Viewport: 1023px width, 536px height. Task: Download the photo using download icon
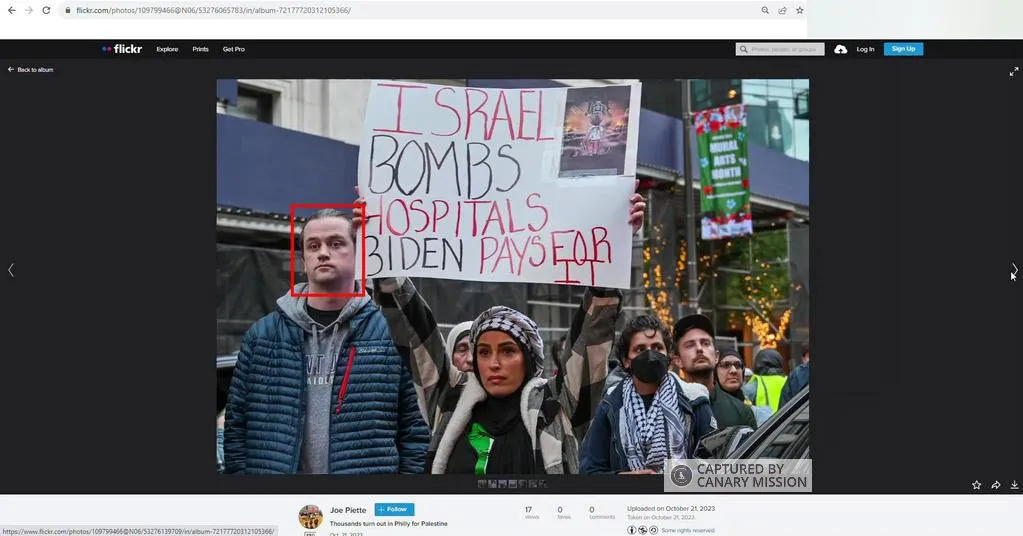pyautogui.click(x=1013, y=485)
